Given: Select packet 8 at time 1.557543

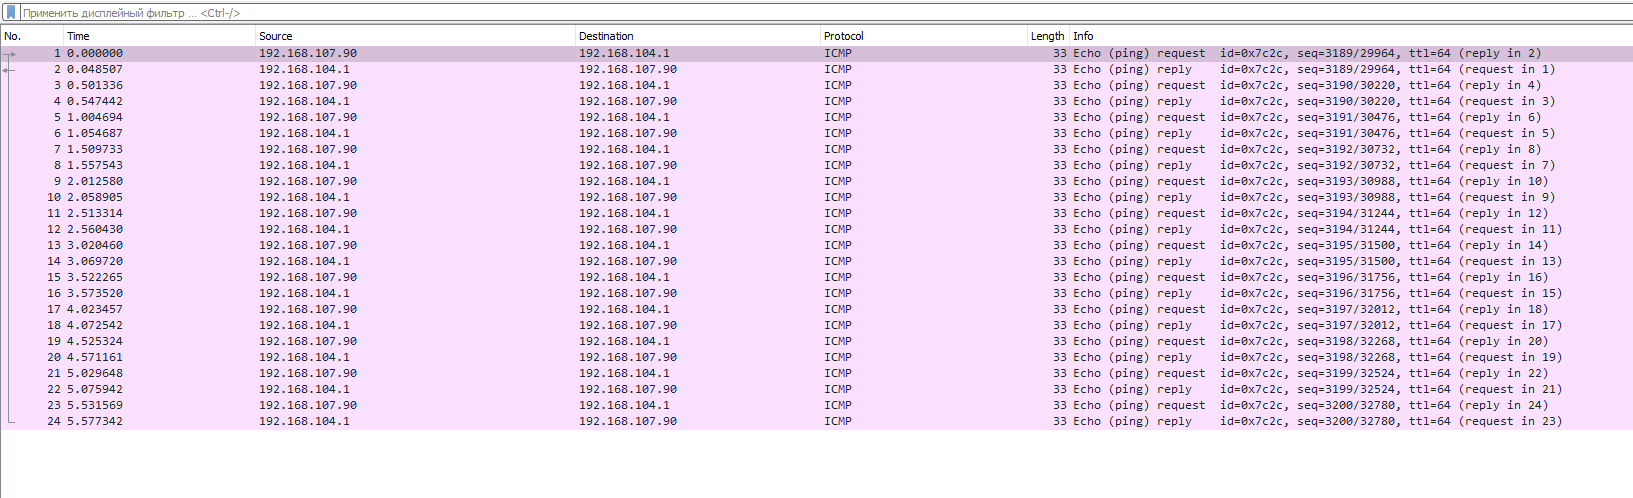Looking at the screenshot, I should (816, 166).
